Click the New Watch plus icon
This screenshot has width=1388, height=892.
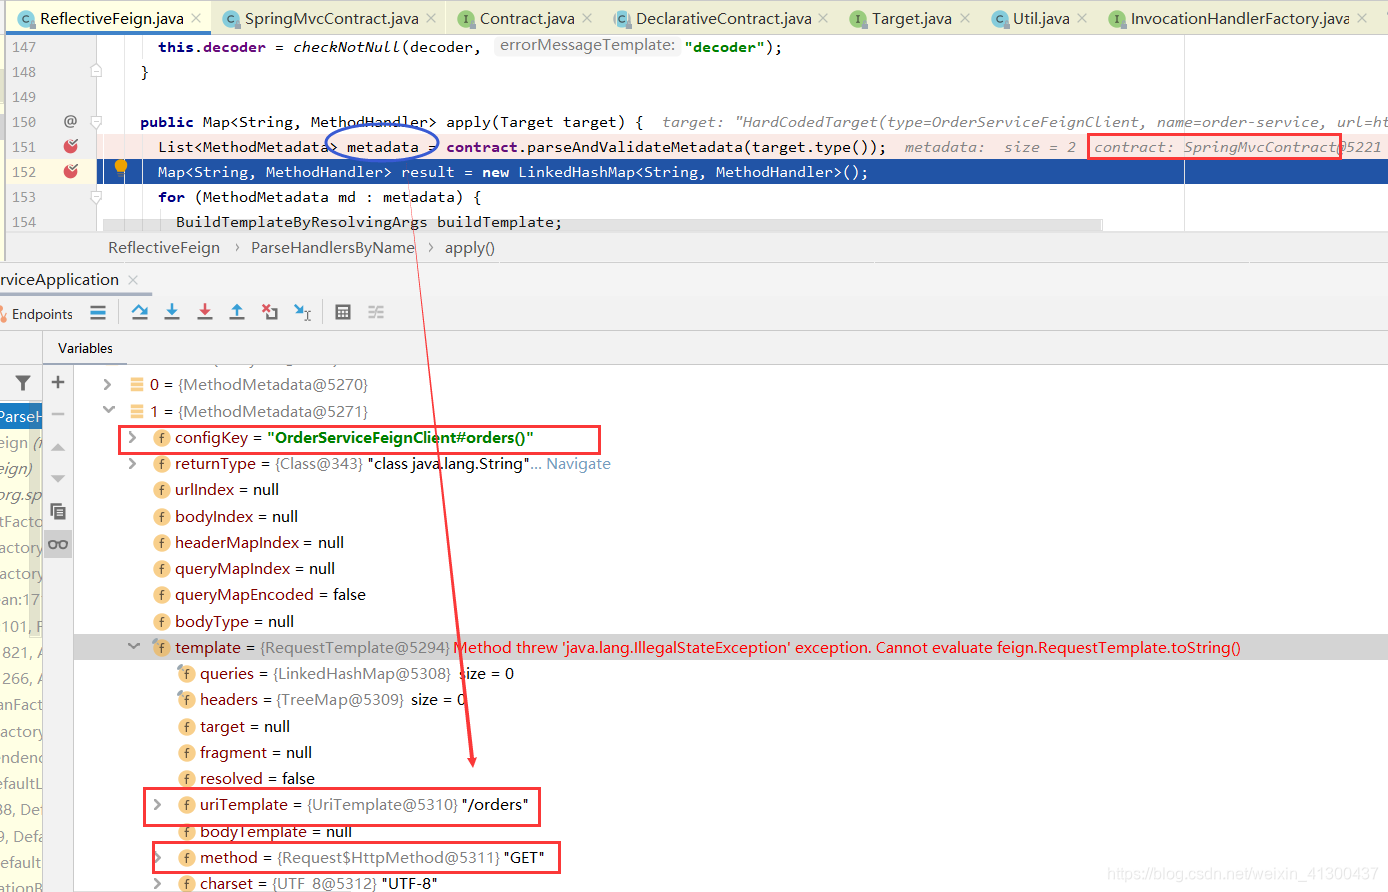pos(58,382)
